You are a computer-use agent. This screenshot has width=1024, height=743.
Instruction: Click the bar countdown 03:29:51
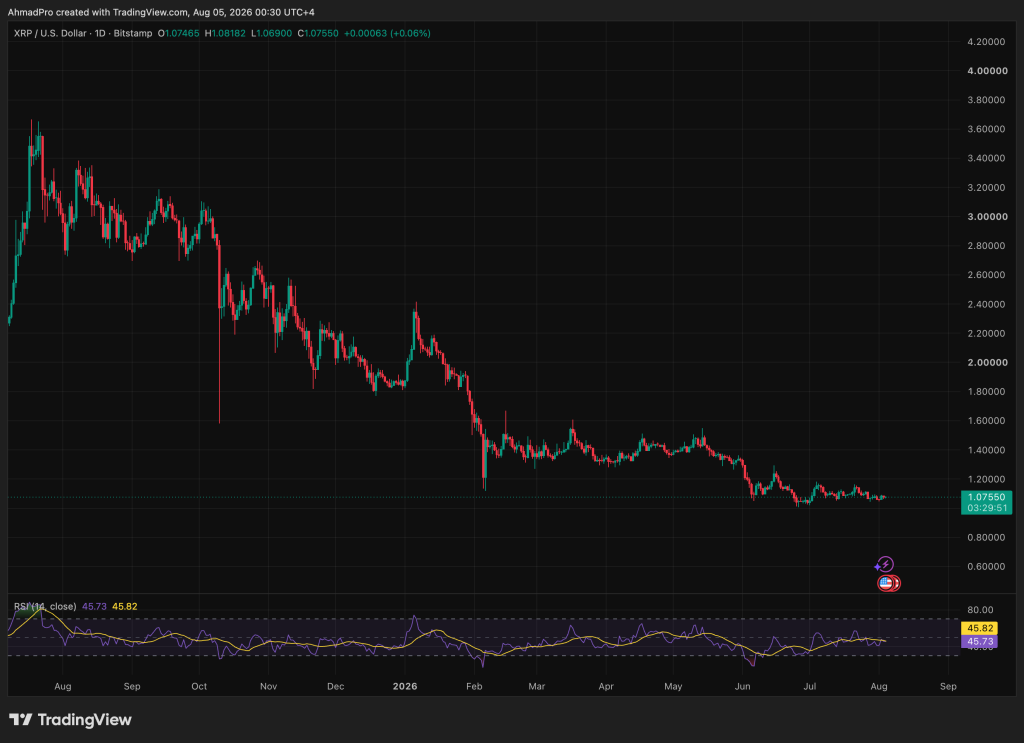(x=986, y=508)
